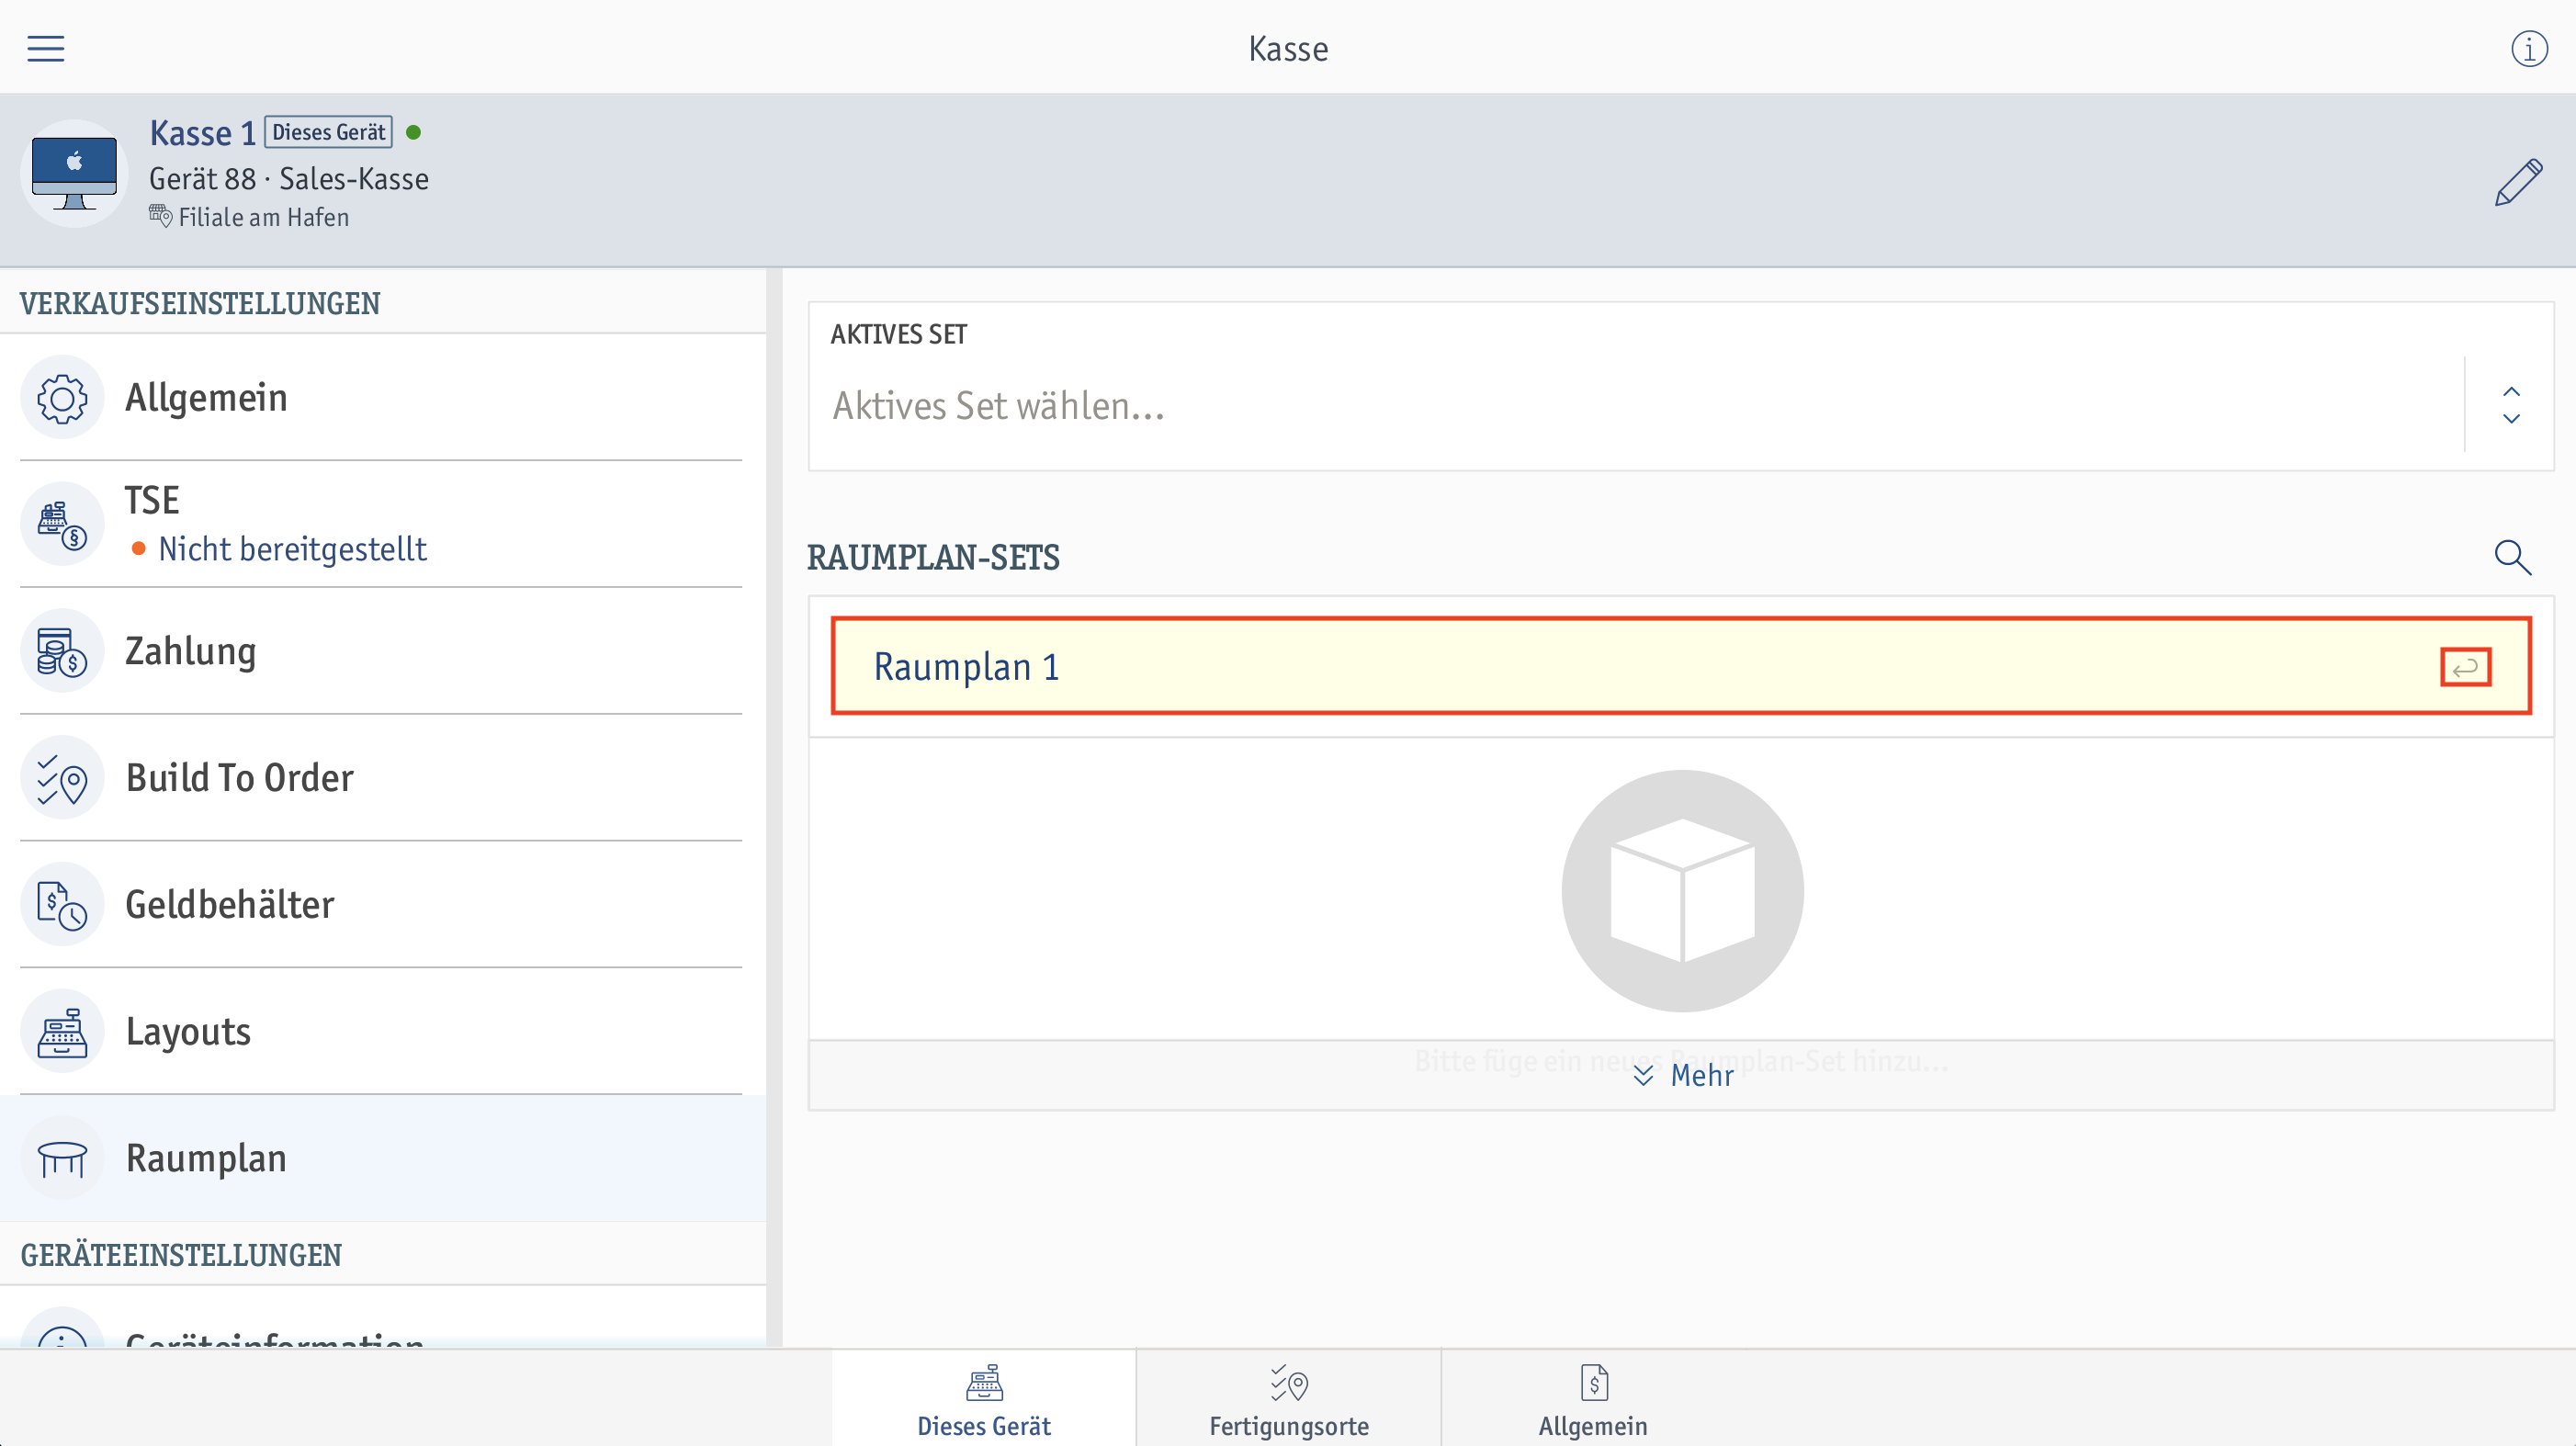Open the Aktives Set wählen dropdown
Image resolution: width=2576 pixels, height=1446 pixels.
1681,406
